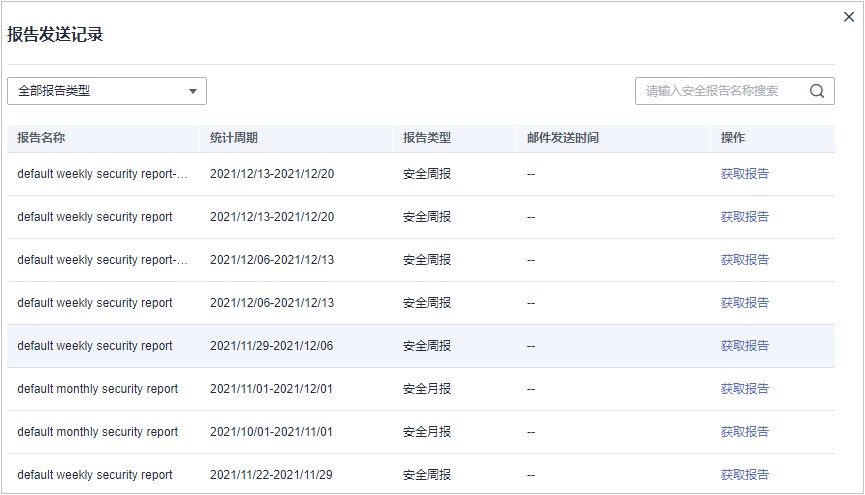
Task: Click 获取报告 for second 12/13-12/20 report
Action: [x=745, y=217]
